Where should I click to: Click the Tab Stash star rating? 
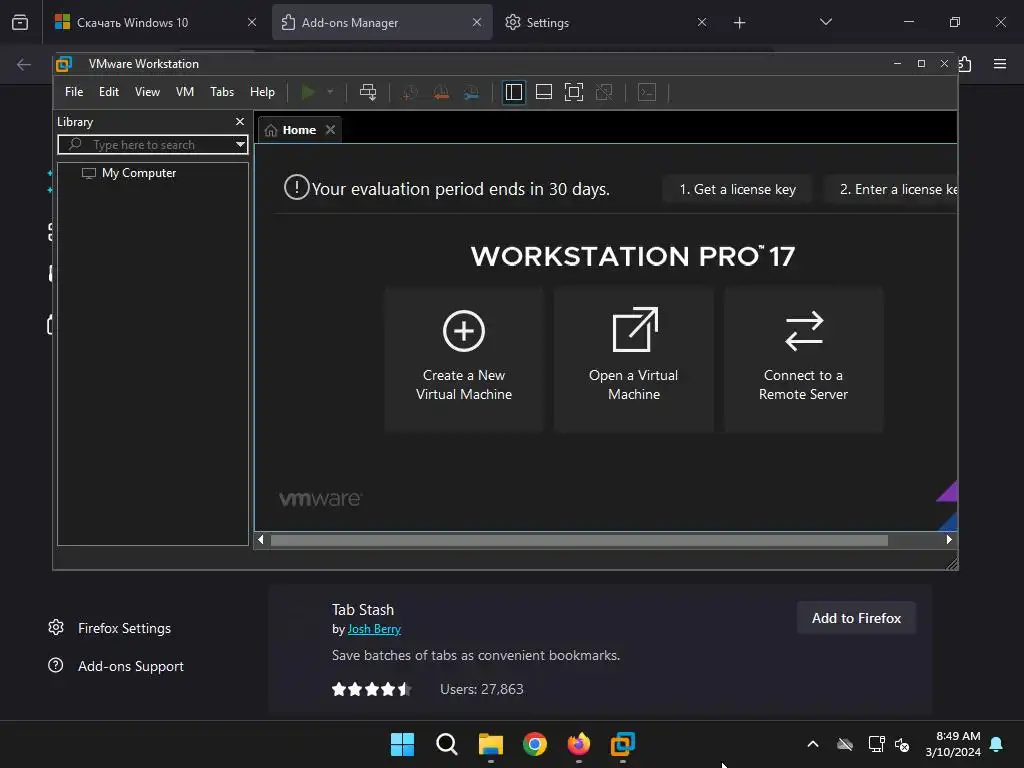372,689
